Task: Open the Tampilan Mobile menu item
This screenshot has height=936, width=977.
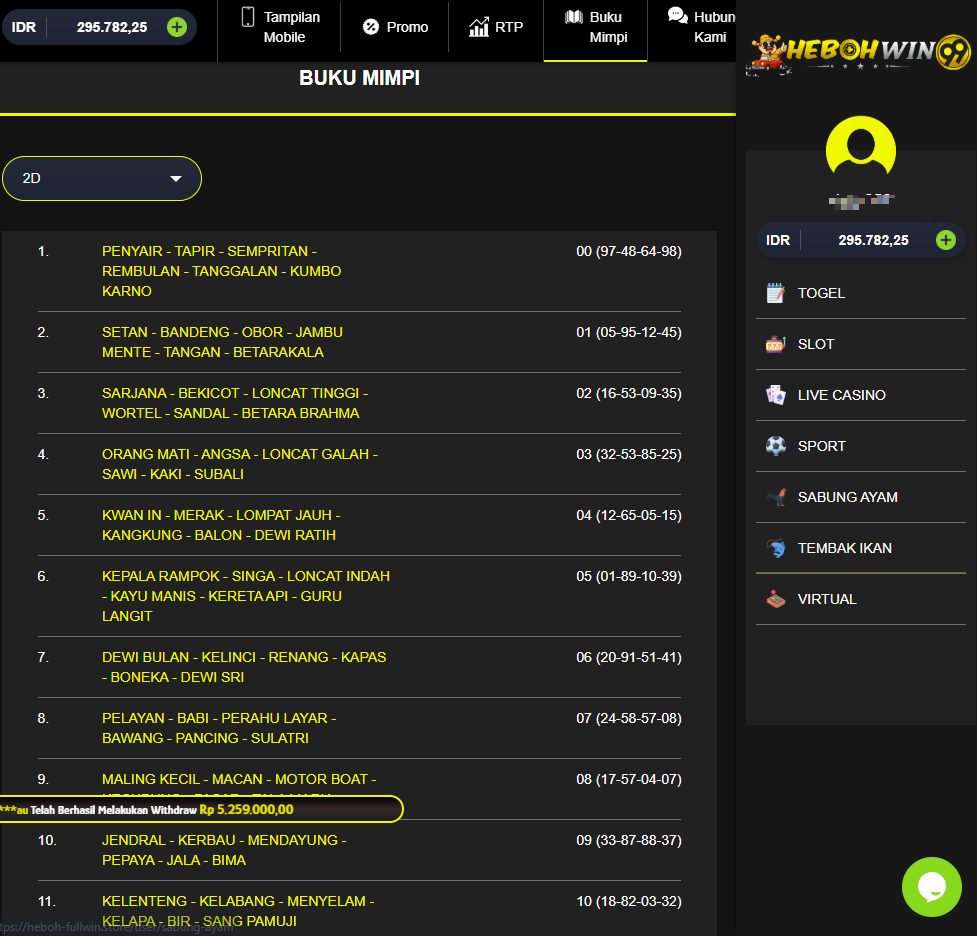Action: click(279, 27)
